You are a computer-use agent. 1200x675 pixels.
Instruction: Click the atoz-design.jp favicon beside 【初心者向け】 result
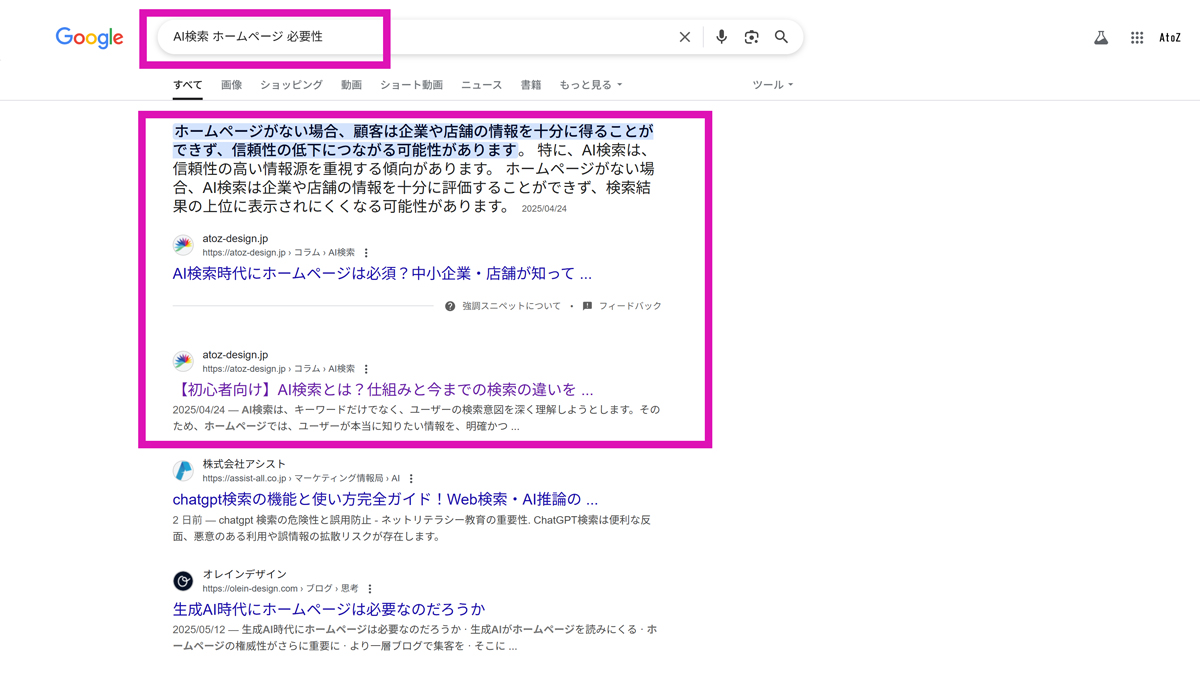pyautogui.click(x=183, y=361)
